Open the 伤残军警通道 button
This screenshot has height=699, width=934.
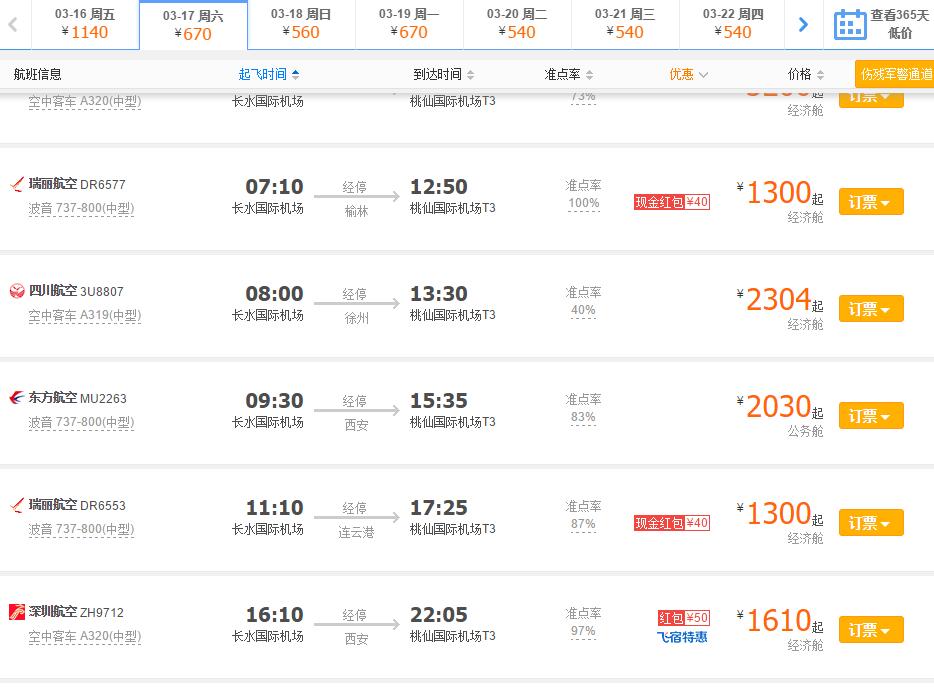[x=894, y=74]
